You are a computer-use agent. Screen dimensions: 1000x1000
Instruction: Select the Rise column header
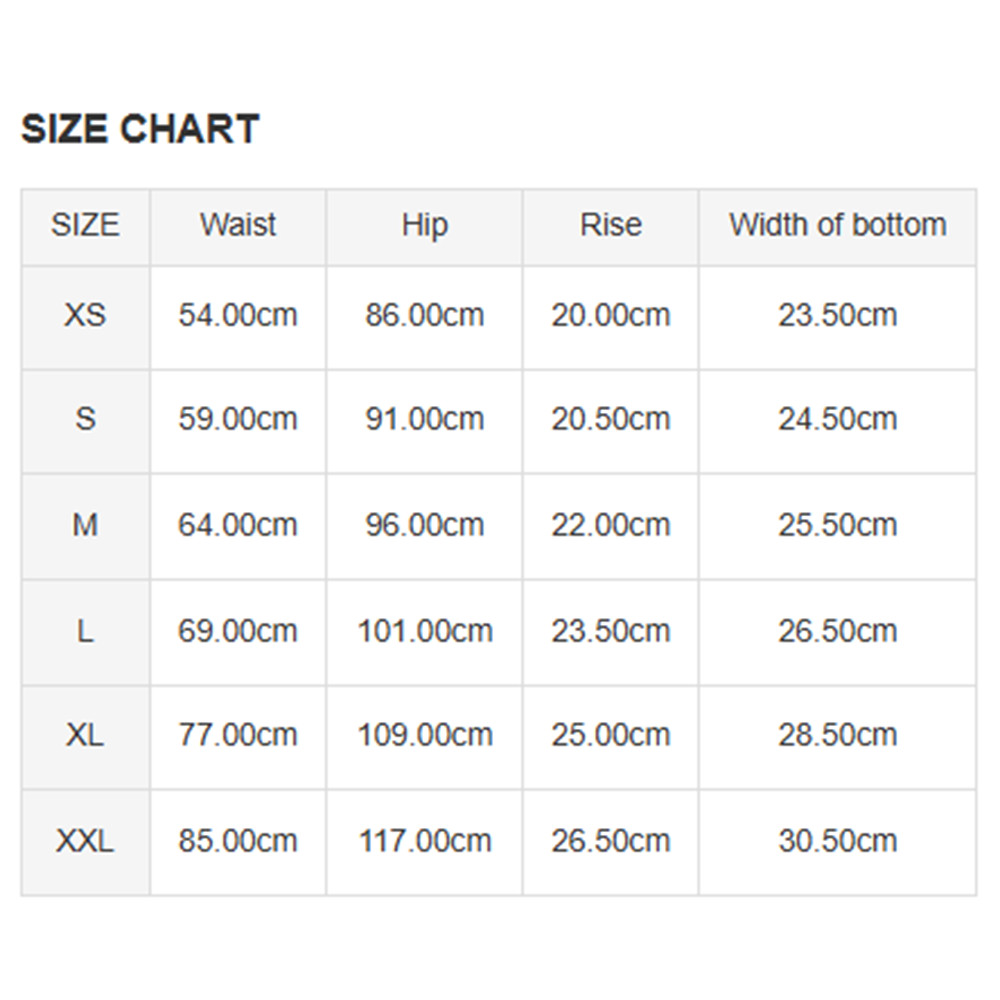coord(610,225)
